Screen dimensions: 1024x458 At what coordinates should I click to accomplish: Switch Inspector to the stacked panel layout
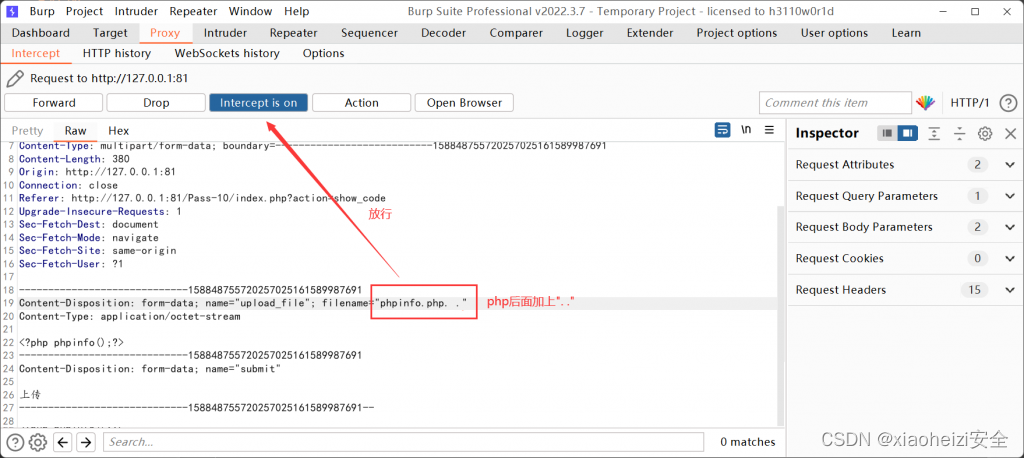click(887, 133)
